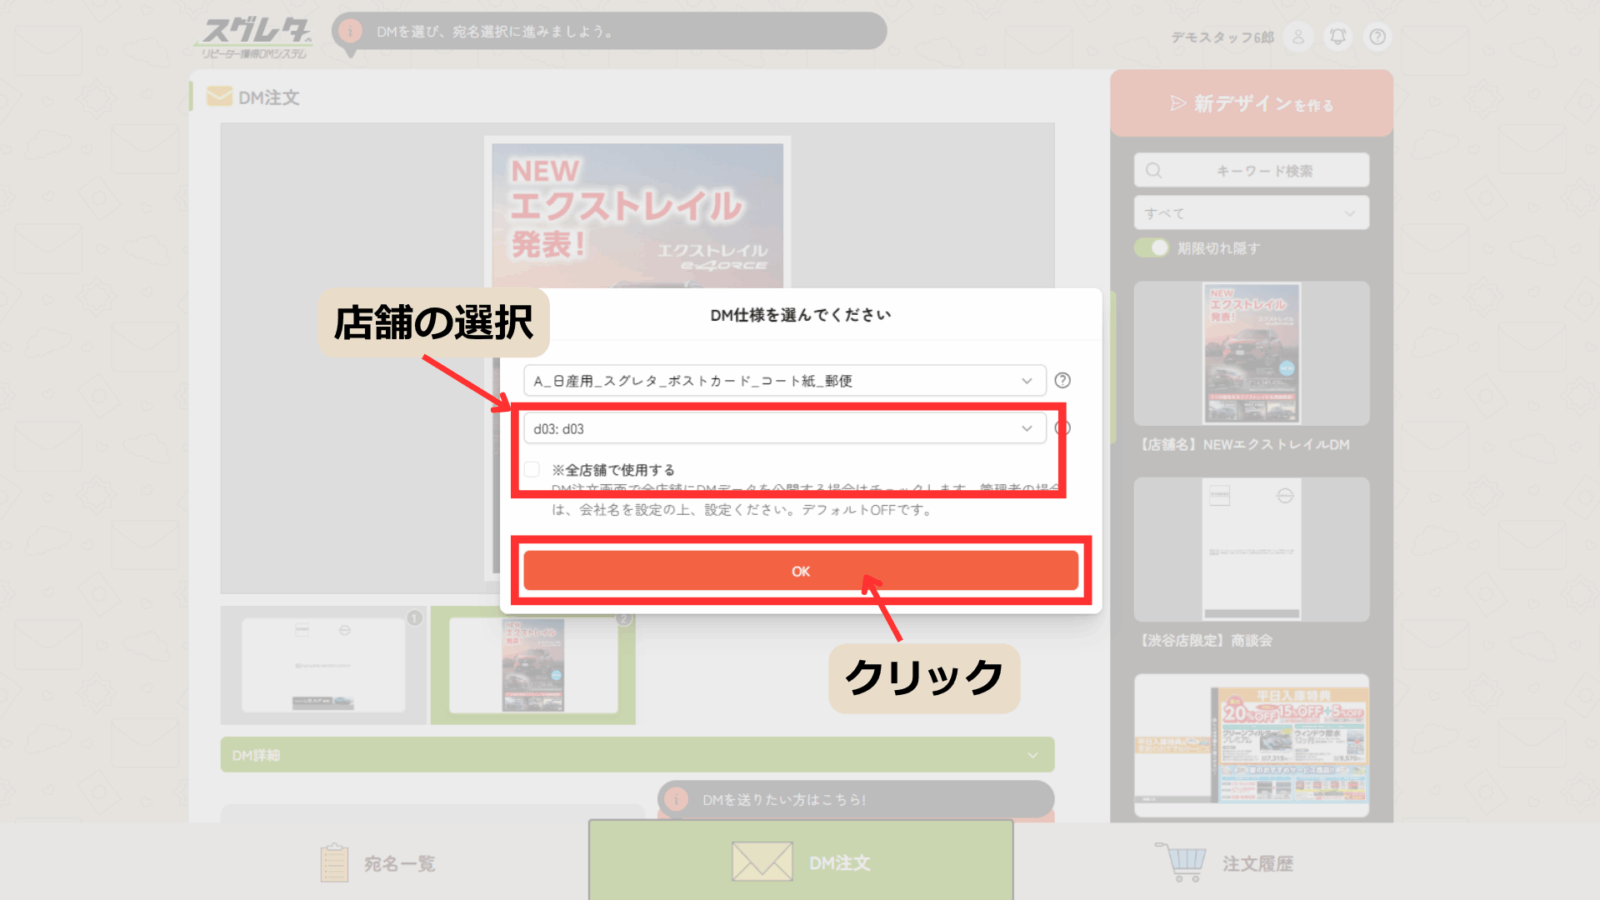The image size is (1600, 900).
Task: Click the help question mark in header
Action: pos(1378,37)
